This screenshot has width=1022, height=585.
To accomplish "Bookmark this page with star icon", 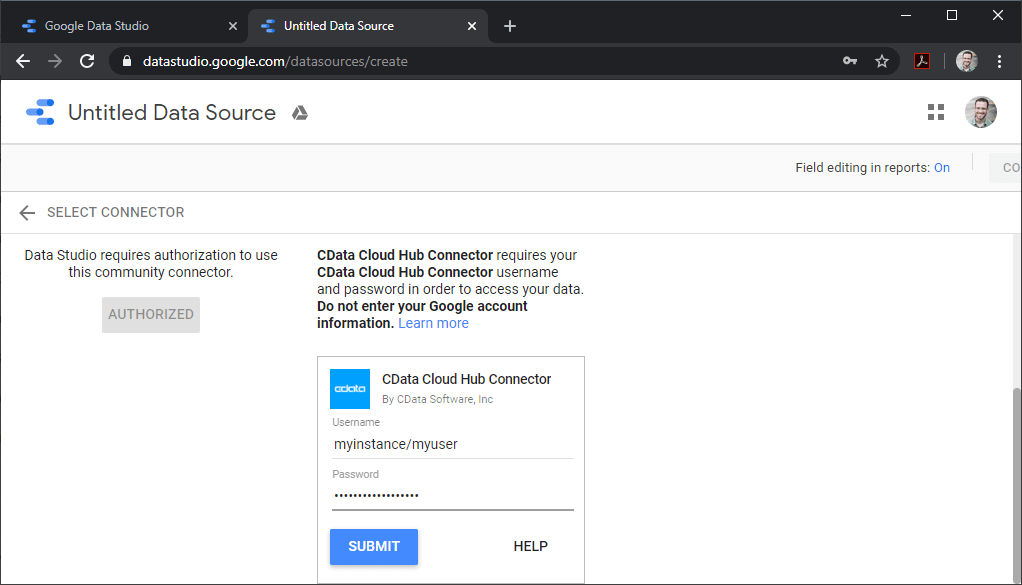I will (x=882, y=61).
